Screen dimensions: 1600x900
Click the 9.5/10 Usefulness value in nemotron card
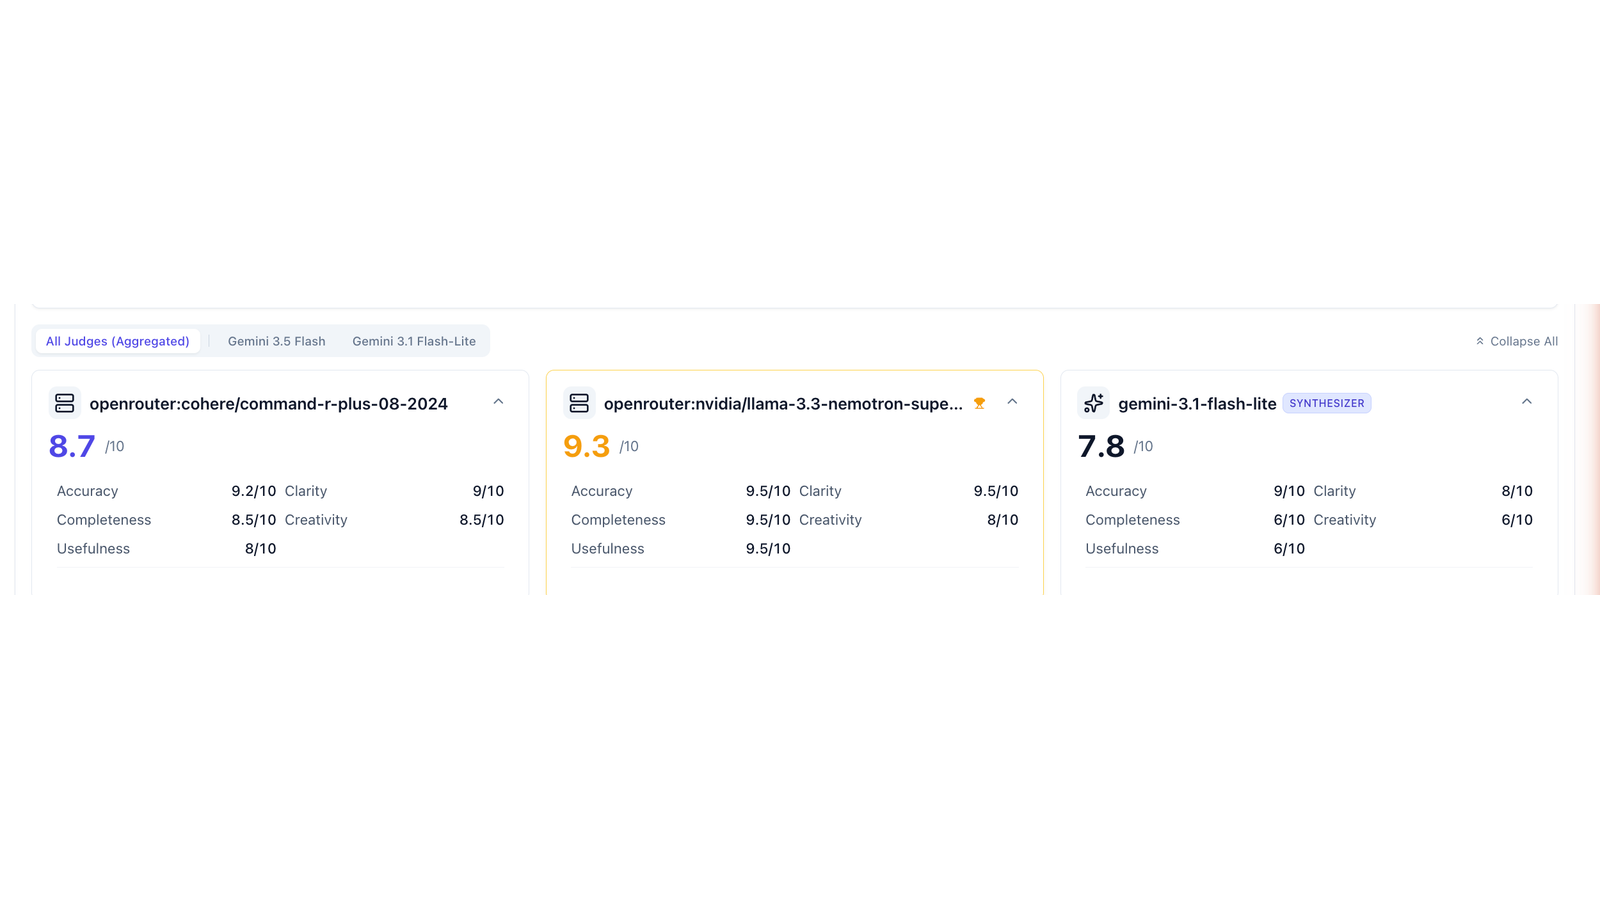(x=768, y=549)
